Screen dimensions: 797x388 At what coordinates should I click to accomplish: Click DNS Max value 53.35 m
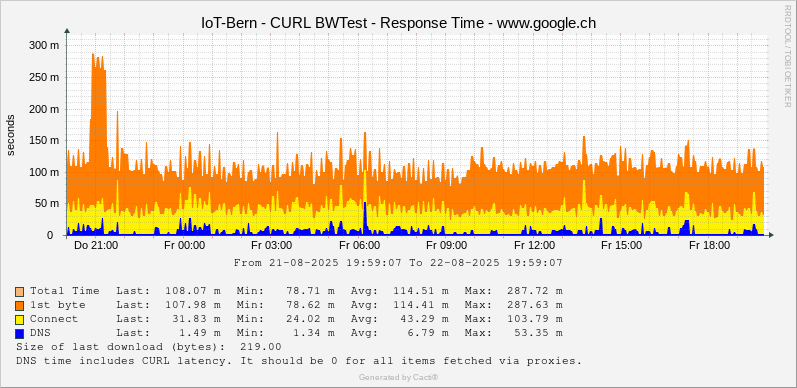tap(539, 333)
